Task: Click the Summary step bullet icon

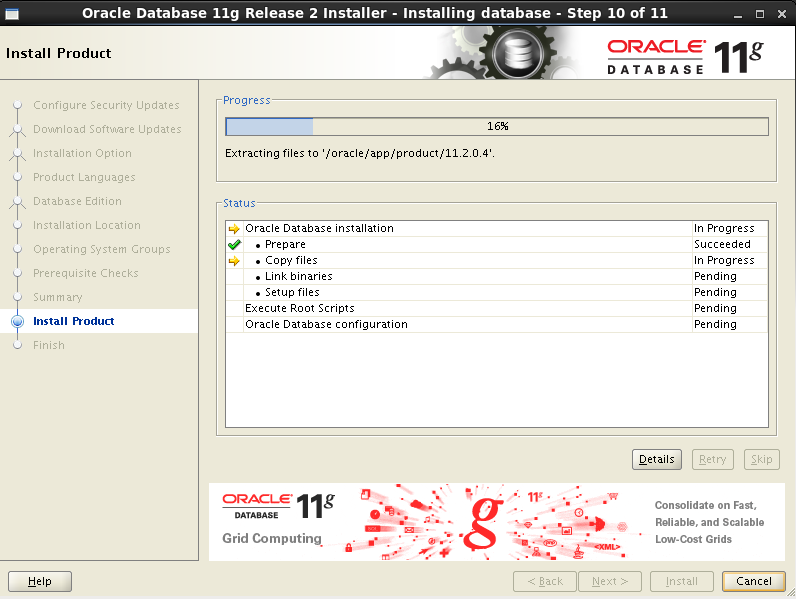Action: (17, 297)
